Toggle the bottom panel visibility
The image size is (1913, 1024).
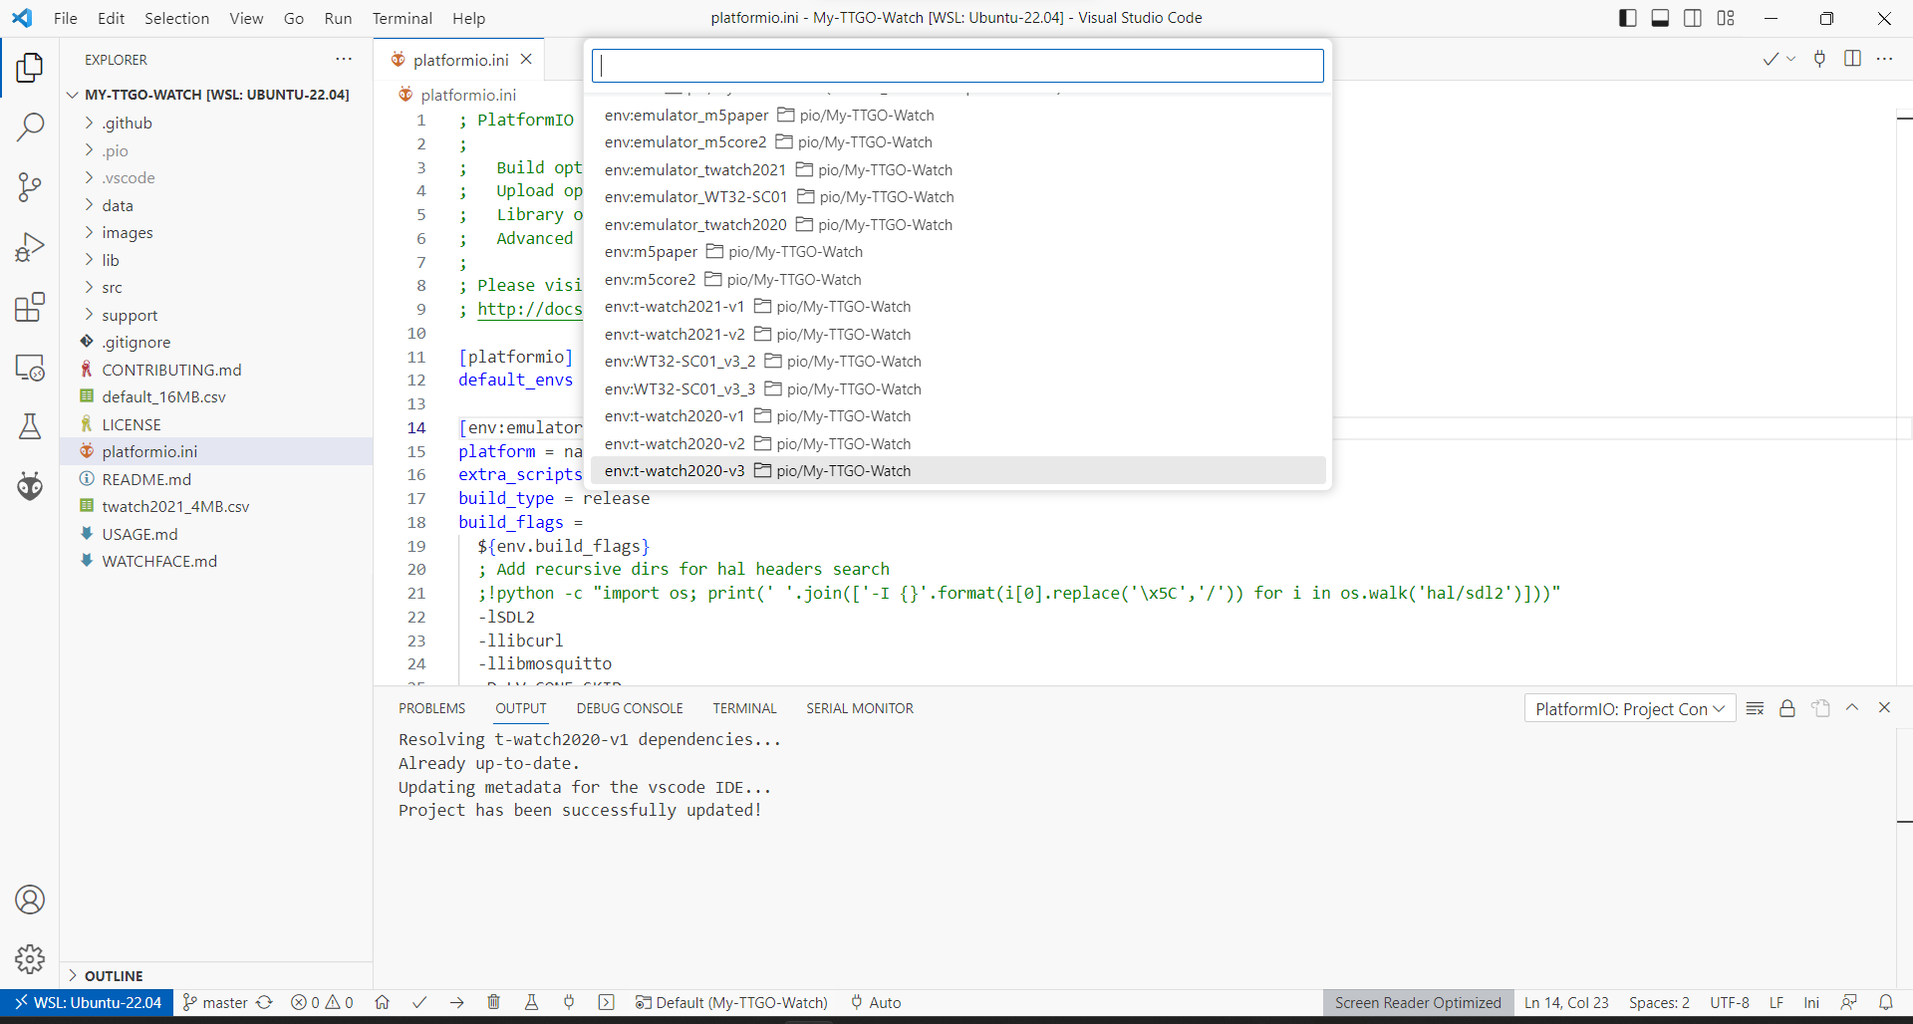tap(1660, 18)
